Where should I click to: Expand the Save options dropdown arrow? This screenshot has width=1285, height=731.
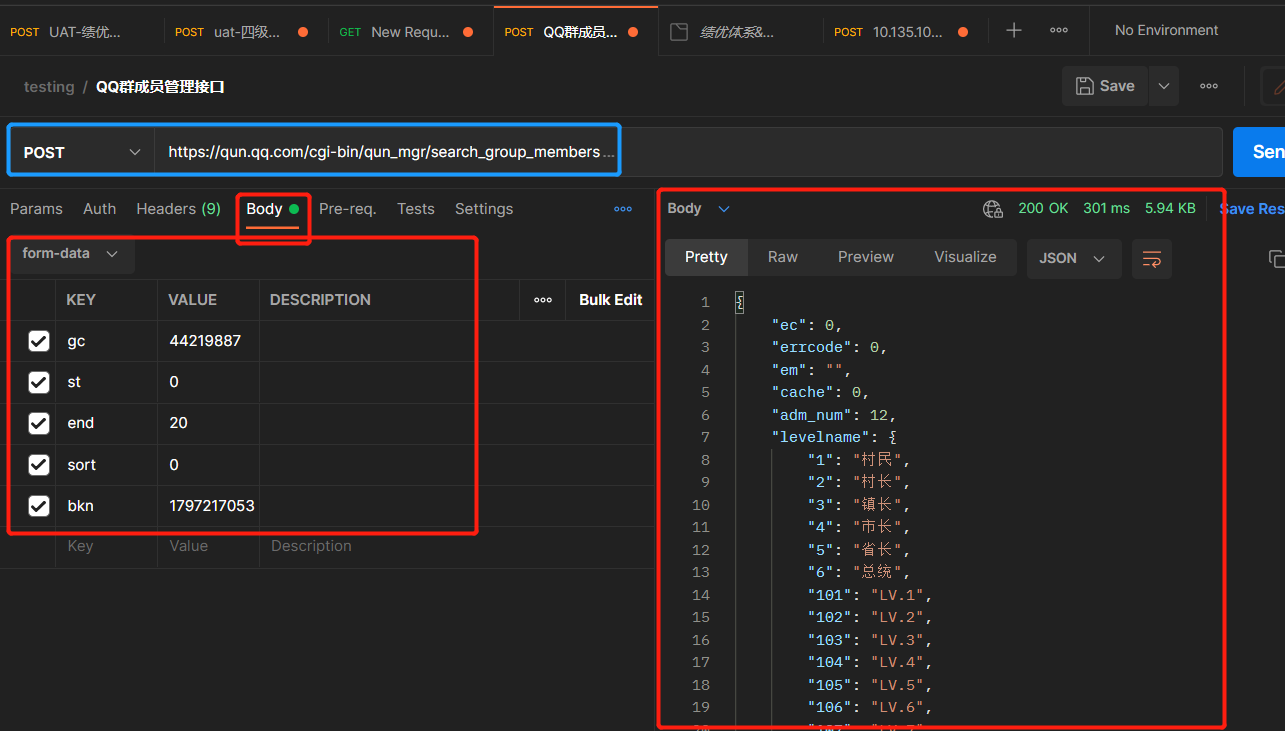coord(1164,86)
